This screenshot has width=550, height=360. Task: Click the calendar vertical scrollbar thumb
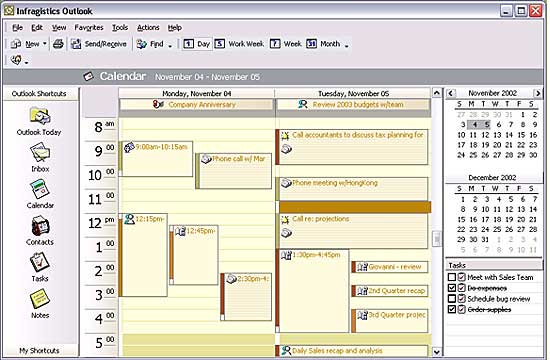[x=437, y=239]
